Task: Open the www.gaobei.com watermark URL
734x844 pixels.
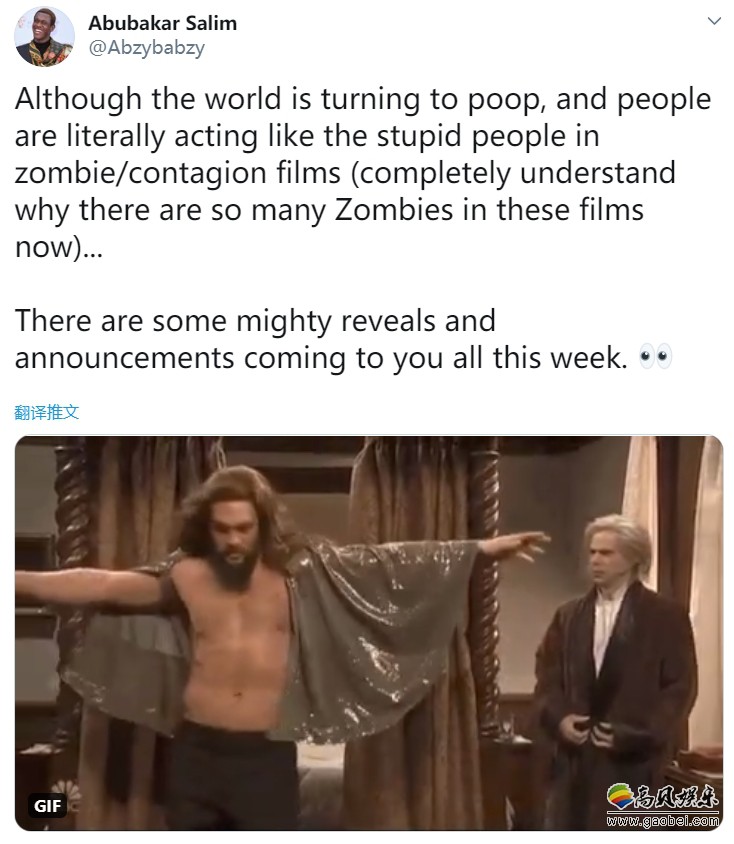Action: click(663, 820)
